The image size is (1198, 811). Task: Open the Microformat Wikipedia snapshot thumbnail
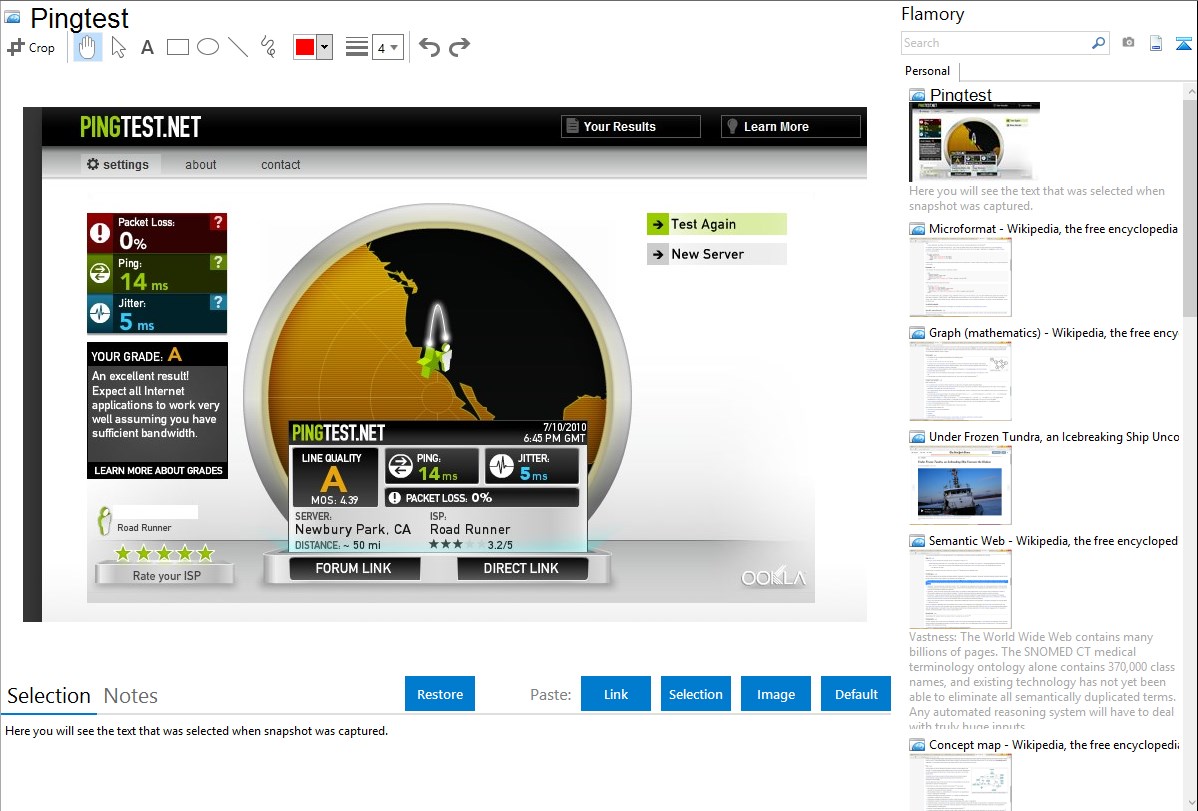tap(960, 277)
